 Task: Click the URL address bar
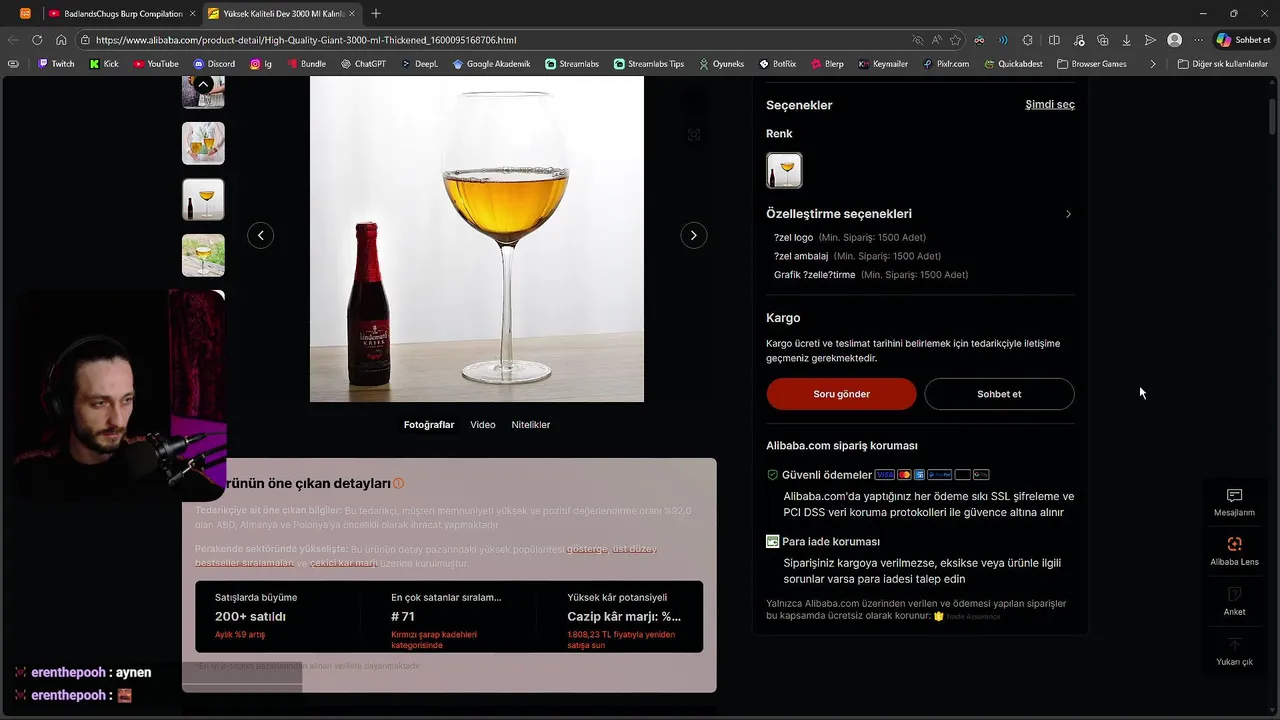tap(500, 40)
